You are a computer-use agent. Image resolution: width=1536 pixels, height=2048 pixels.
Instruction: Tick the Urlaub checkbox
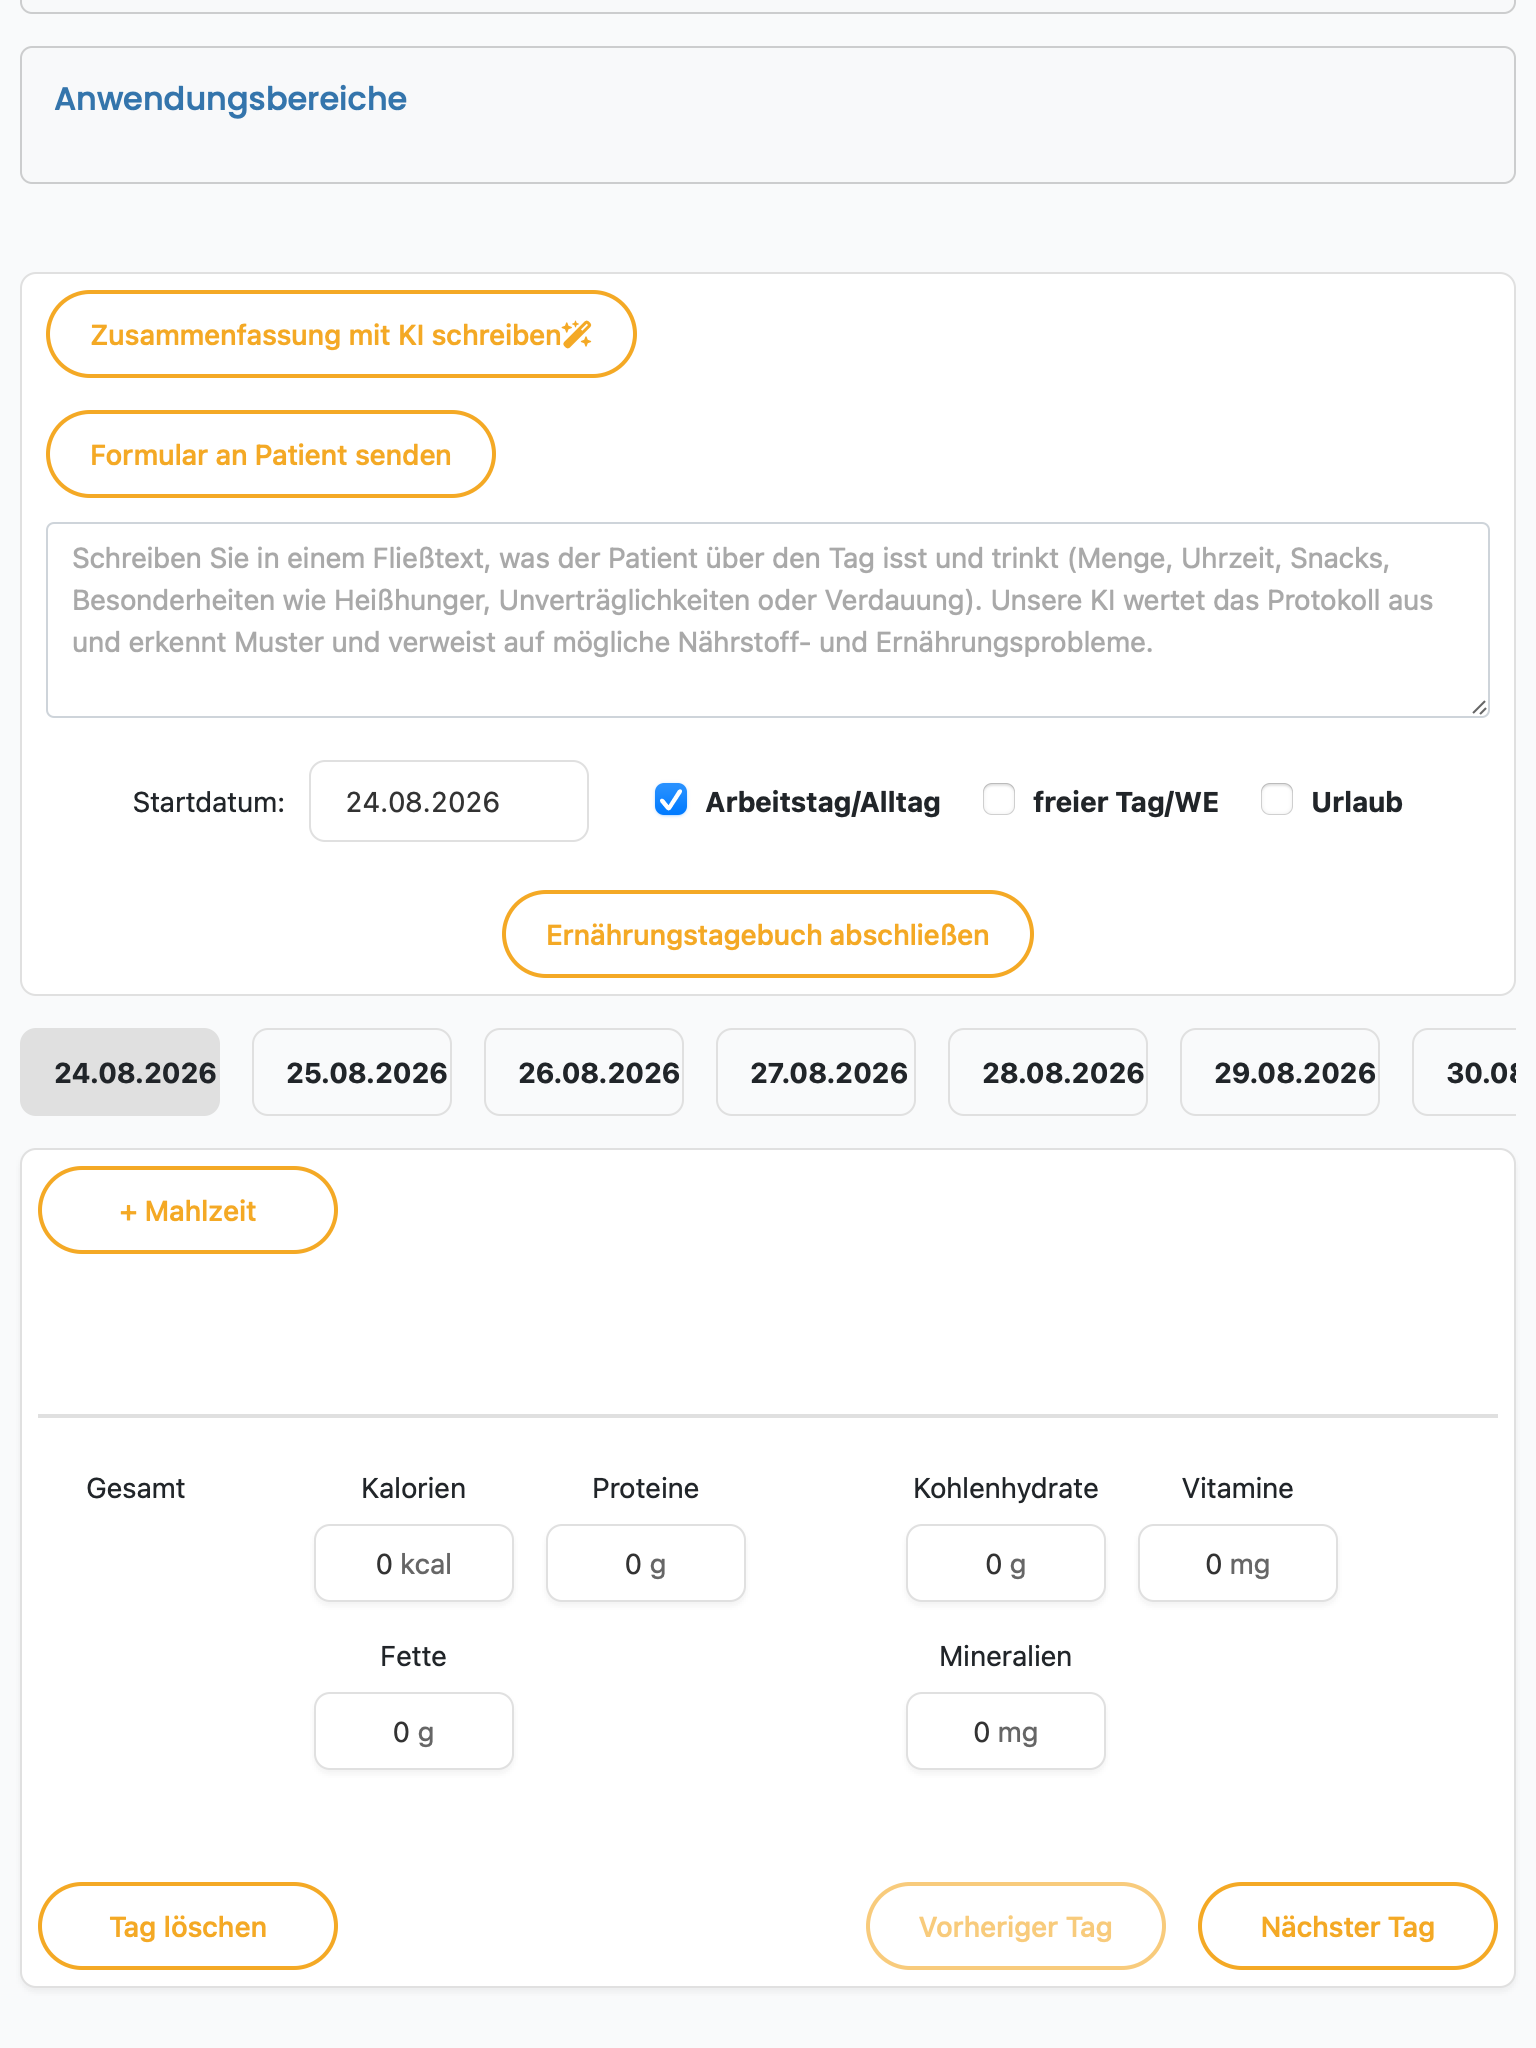click(x=1277, y=800)
